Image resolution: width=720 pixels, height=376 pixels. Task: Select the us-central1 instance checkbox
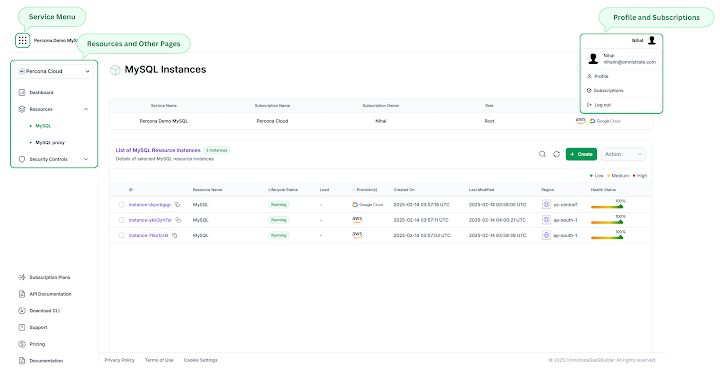(x=121, y=205)
